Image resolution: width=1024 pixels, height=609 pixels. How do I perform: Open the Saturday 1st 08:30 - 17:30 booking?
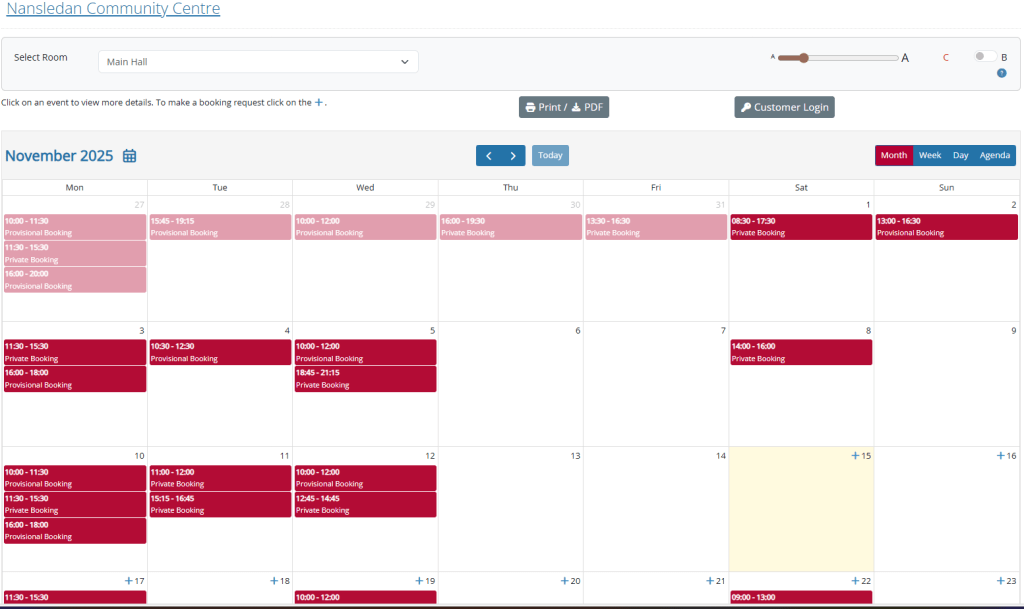click(800, 227)
